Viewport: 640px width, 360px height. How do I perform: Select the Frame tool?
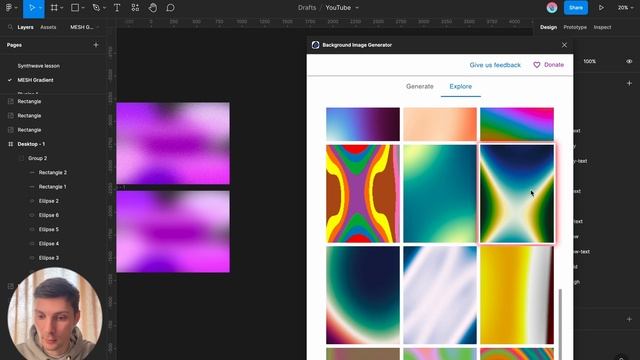click(x=54, y=8)
